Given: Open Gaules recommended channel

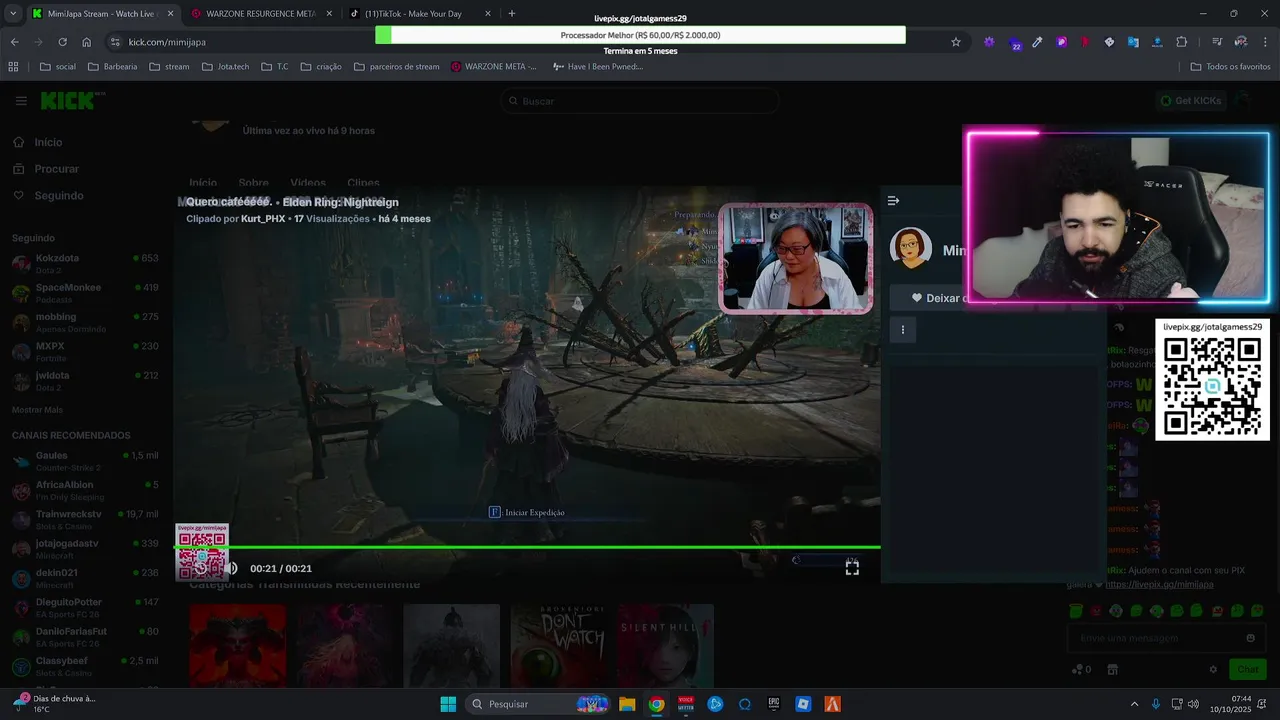Looking at the screenshot, I should [85, 461].
